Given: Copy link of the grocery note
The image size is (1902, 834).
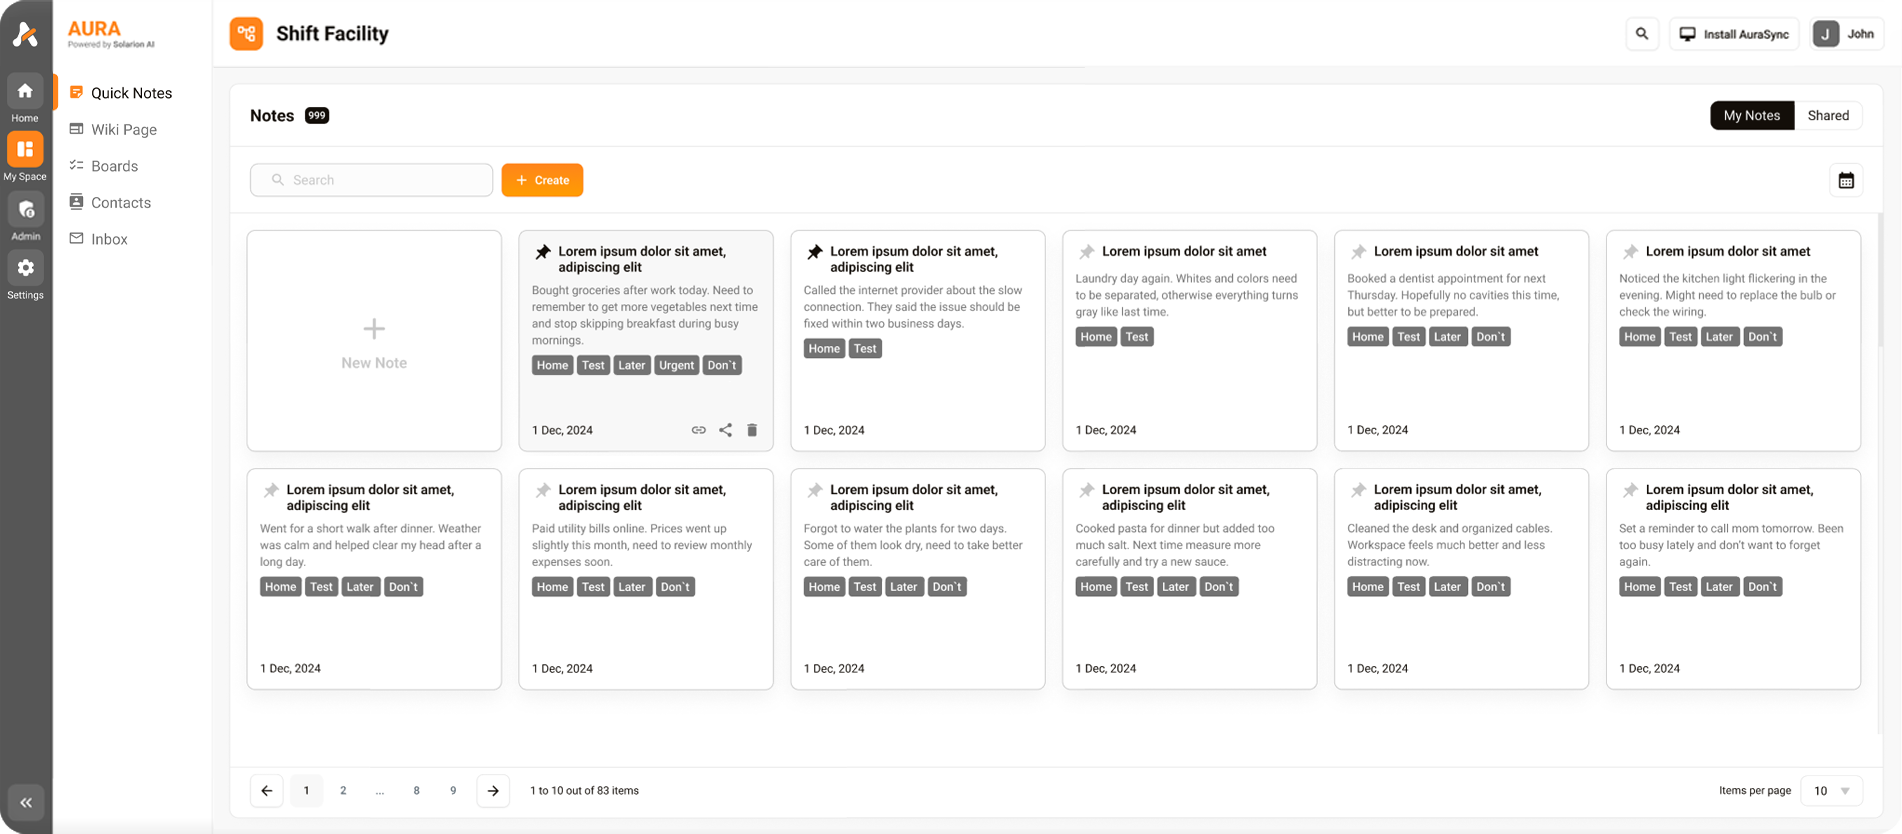Looking at the screenshot, I should coord(698,430).
